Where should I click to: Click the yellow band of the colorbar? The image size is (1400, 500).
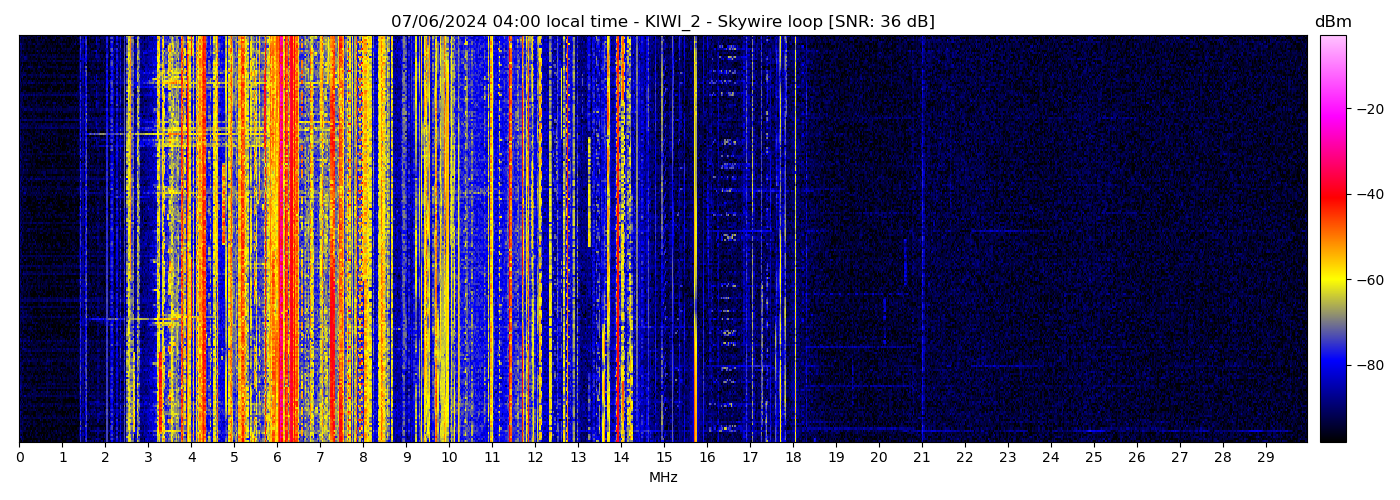point(1333,282)
